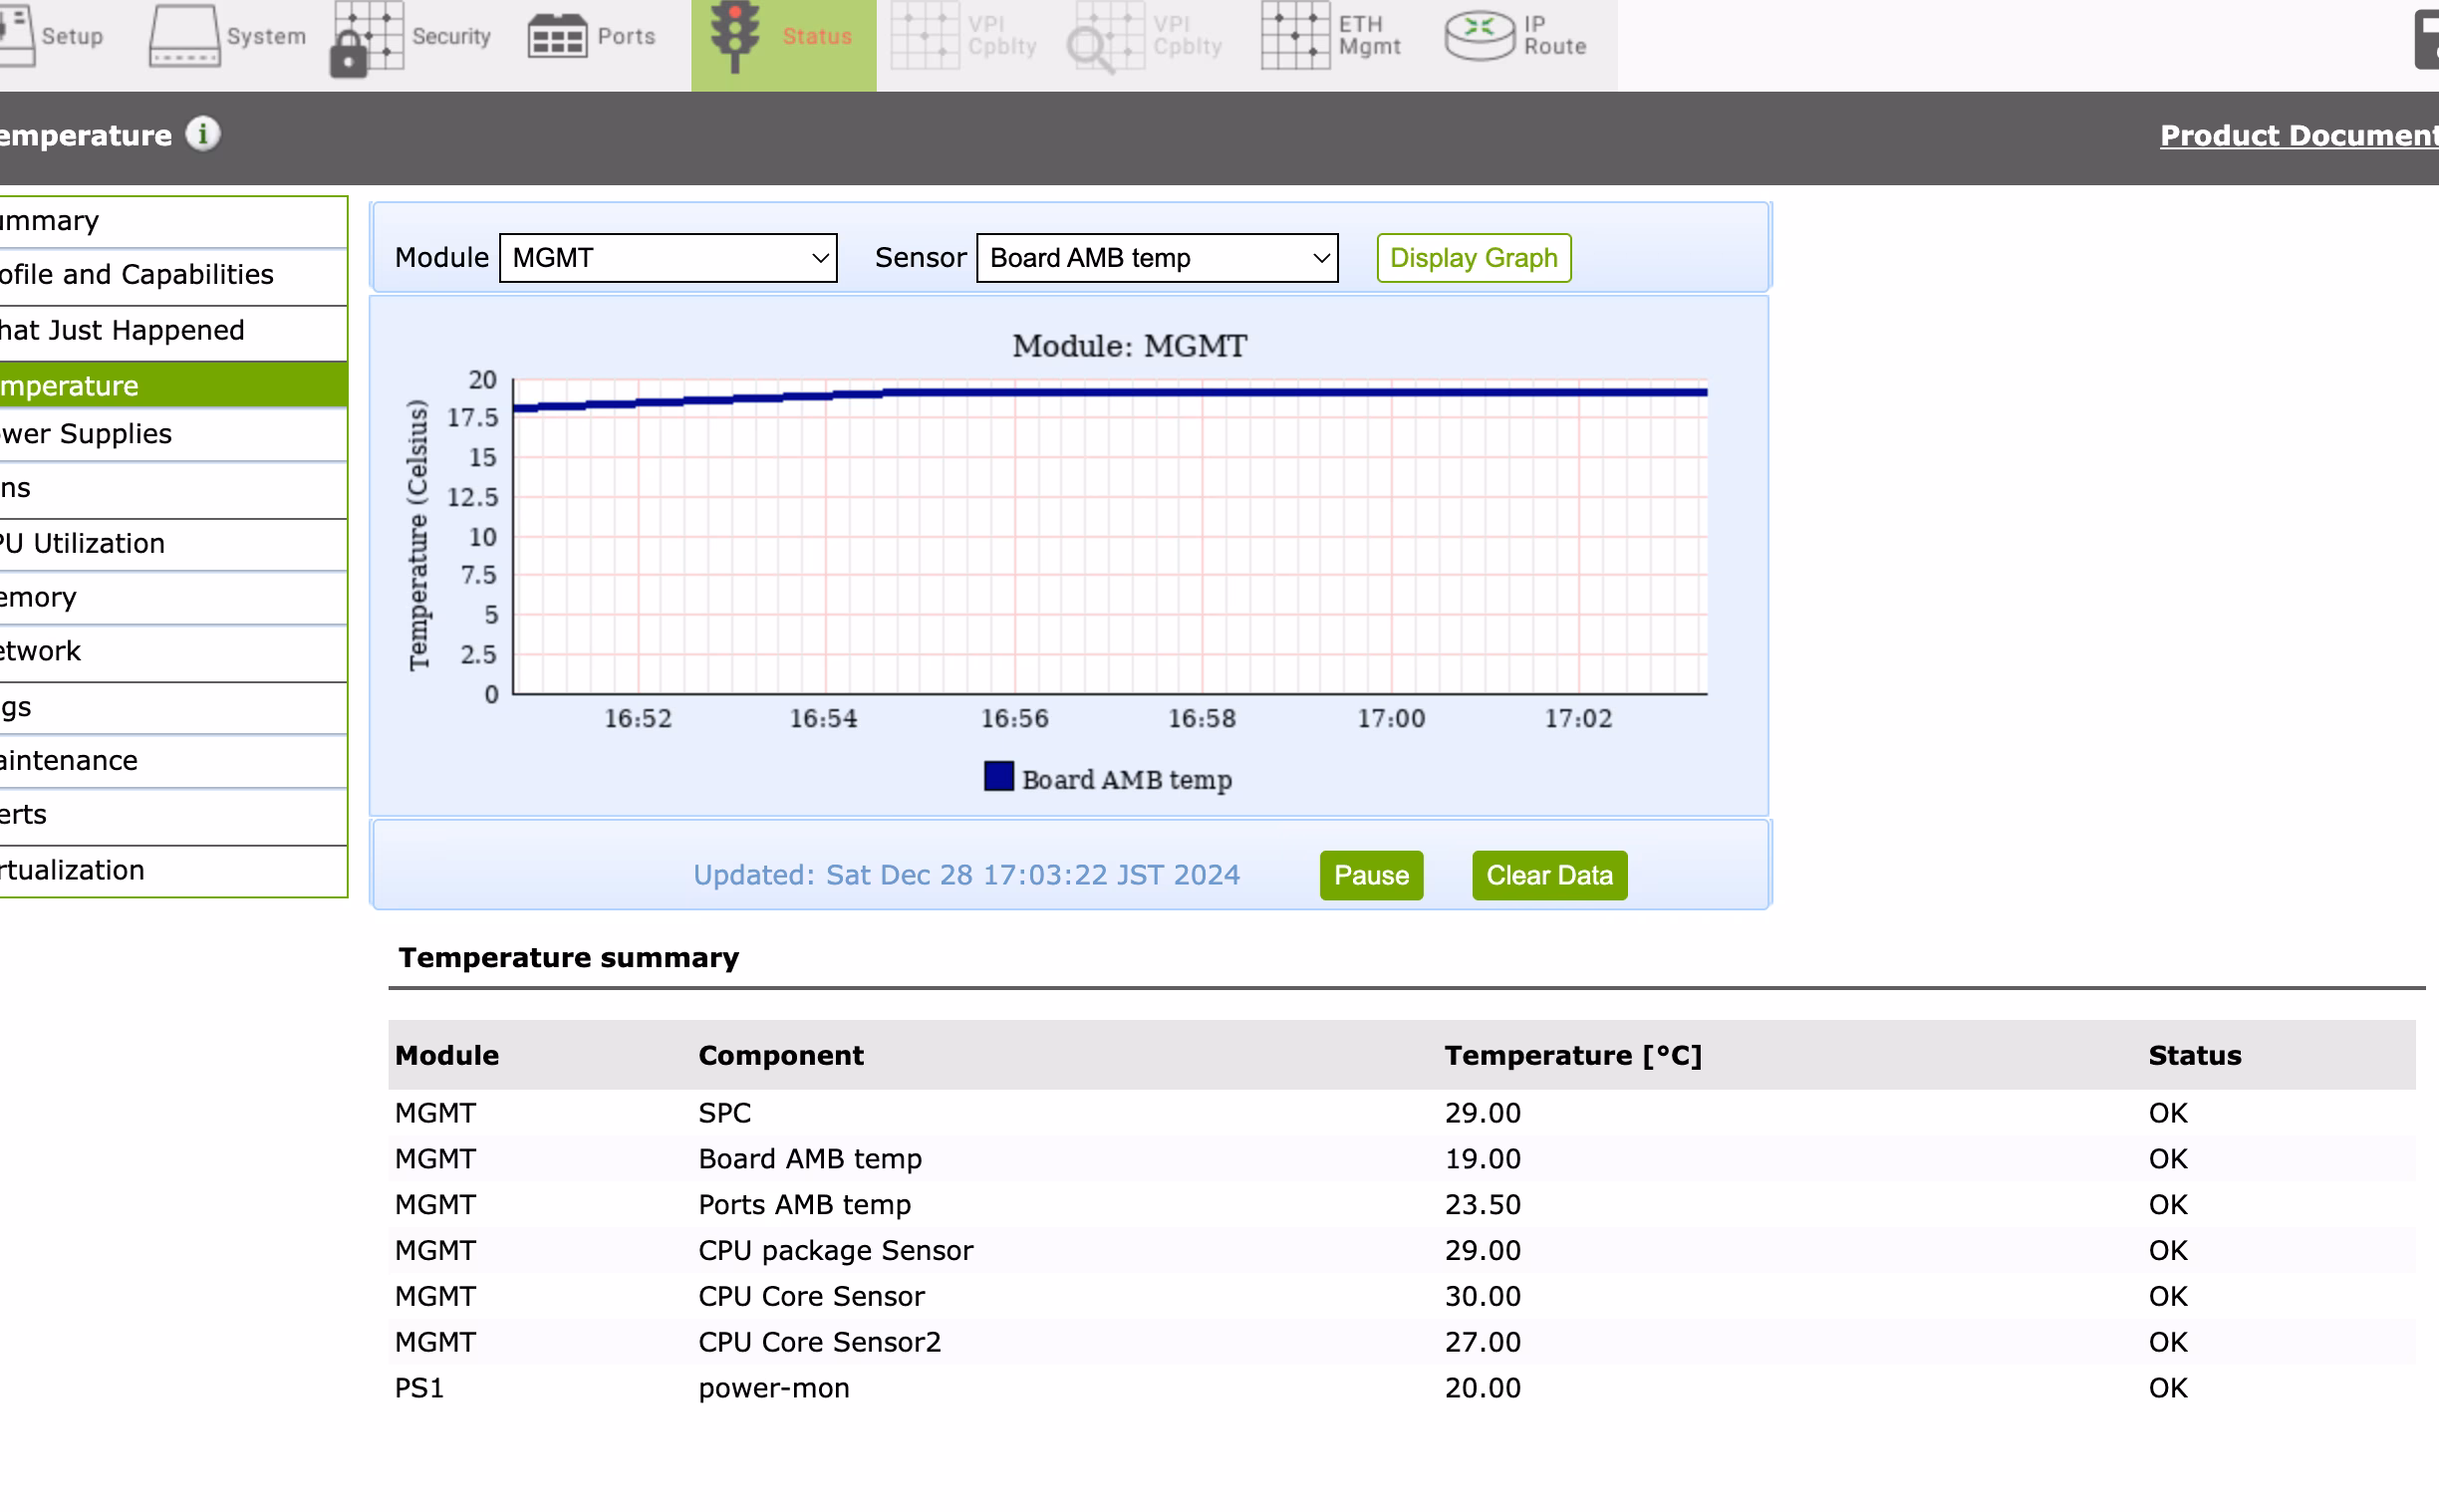The height and width of the screenshot is (1512, 2439).
Task: Open the Module dropdown set to MGMT
Action: 668,258
